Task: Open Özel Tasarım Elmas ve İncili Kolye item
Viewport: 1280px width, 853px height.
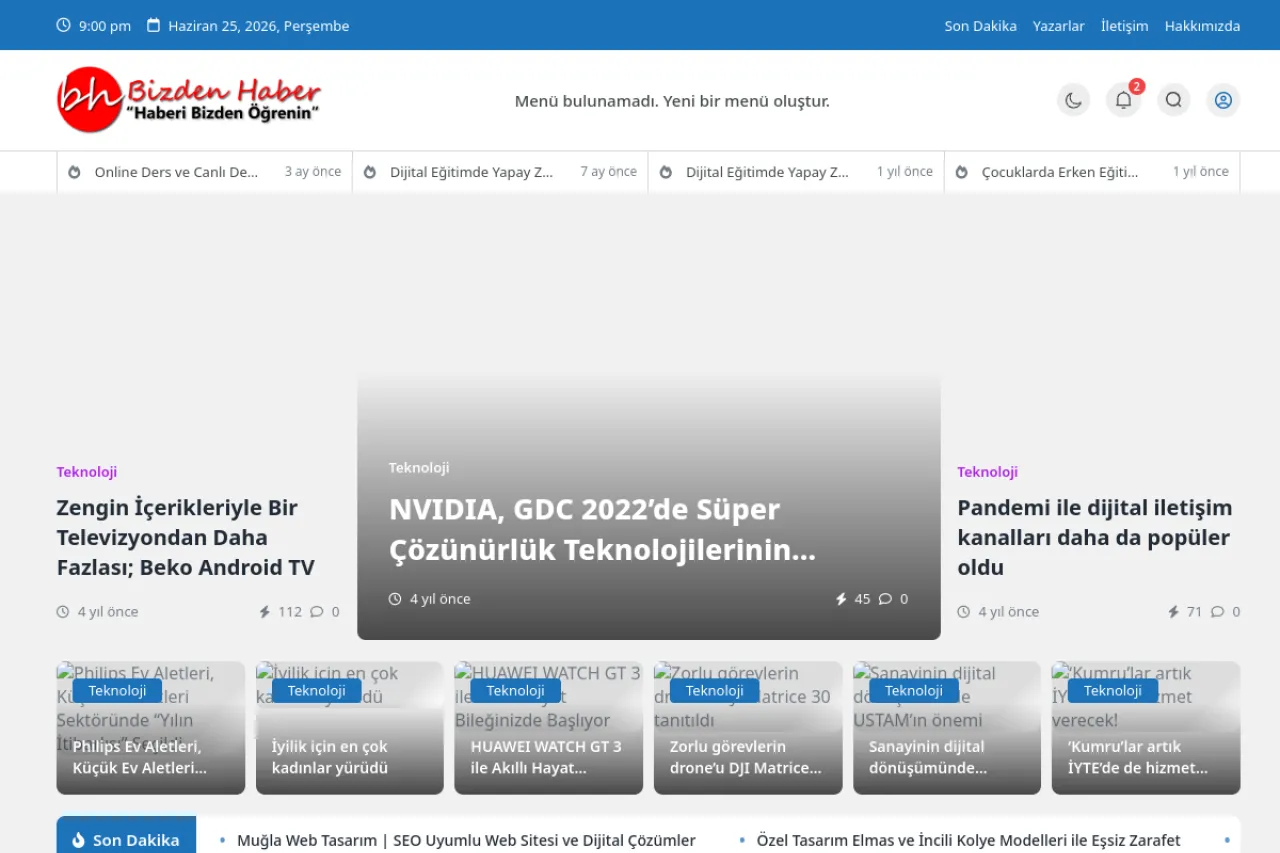Action: point(969,840)
